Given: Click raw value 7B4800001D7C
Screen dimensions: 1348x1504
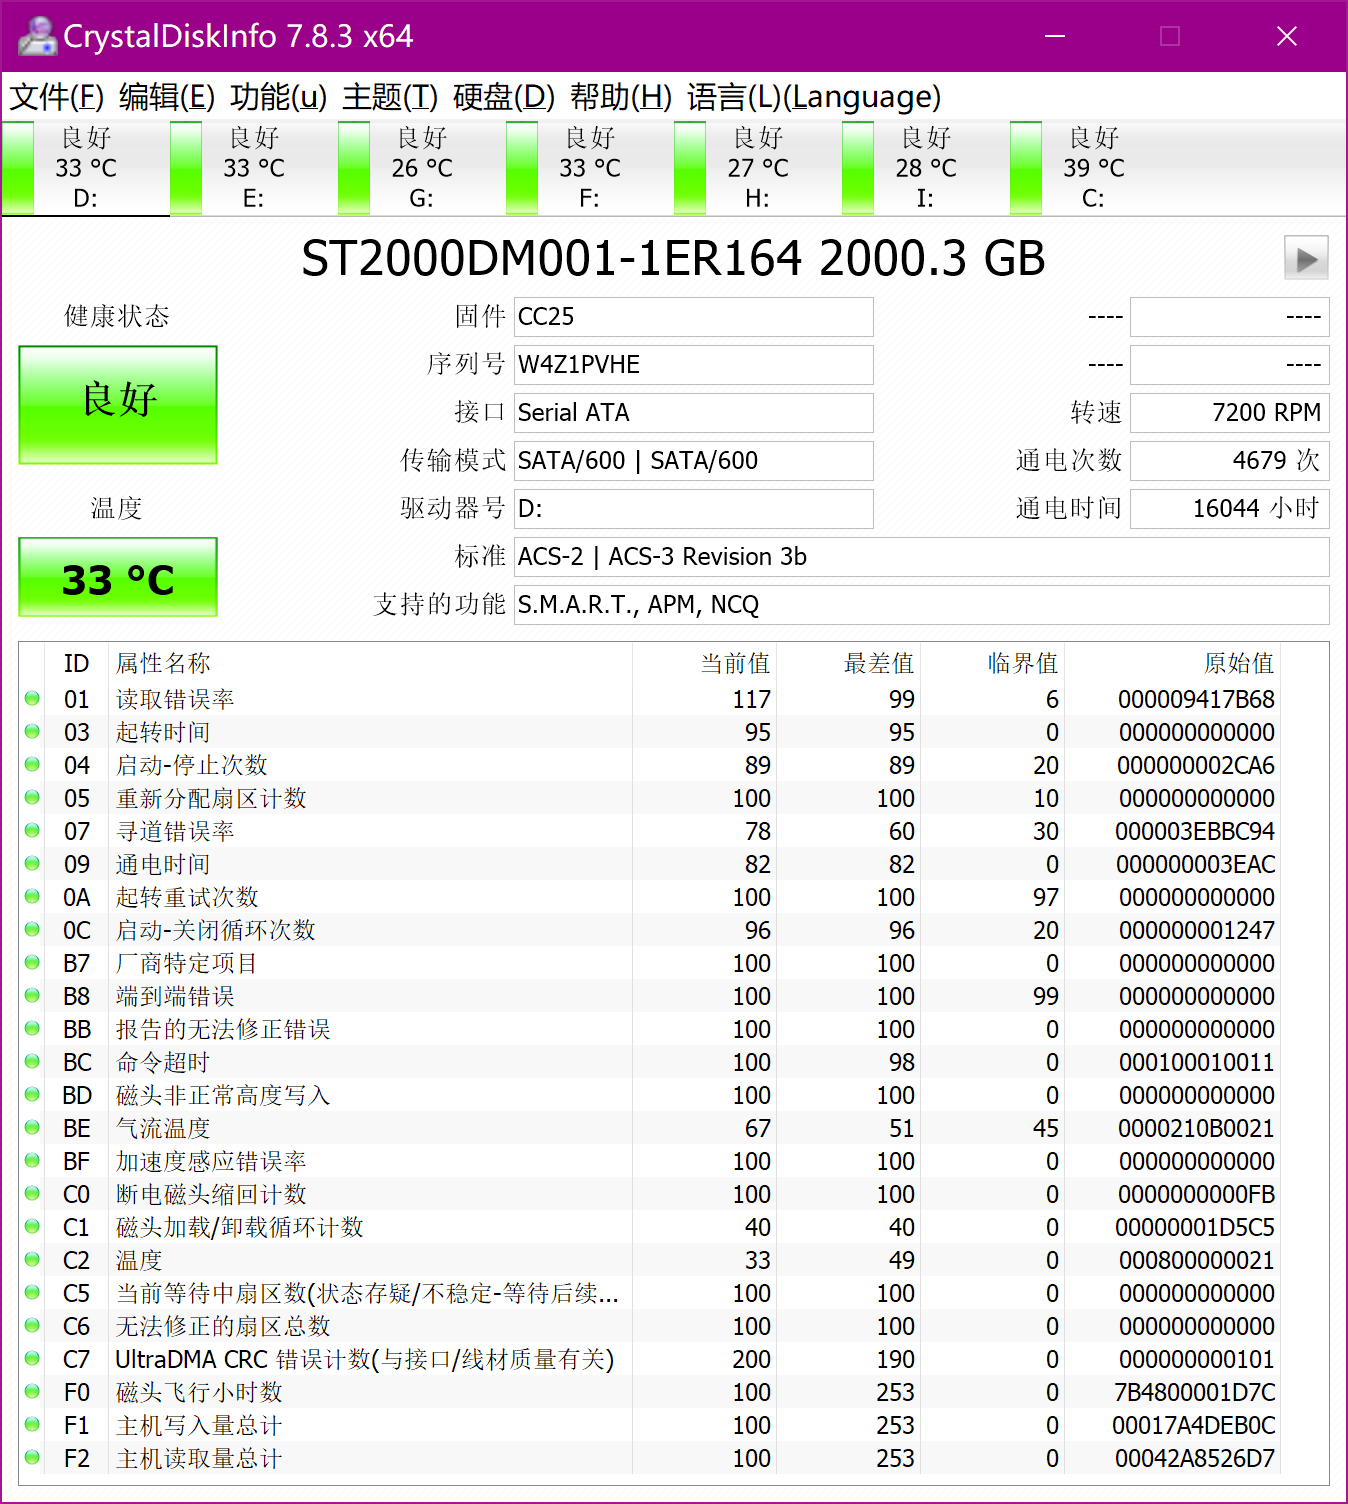Looking at the screenshot, I should coord(1195,1392).
